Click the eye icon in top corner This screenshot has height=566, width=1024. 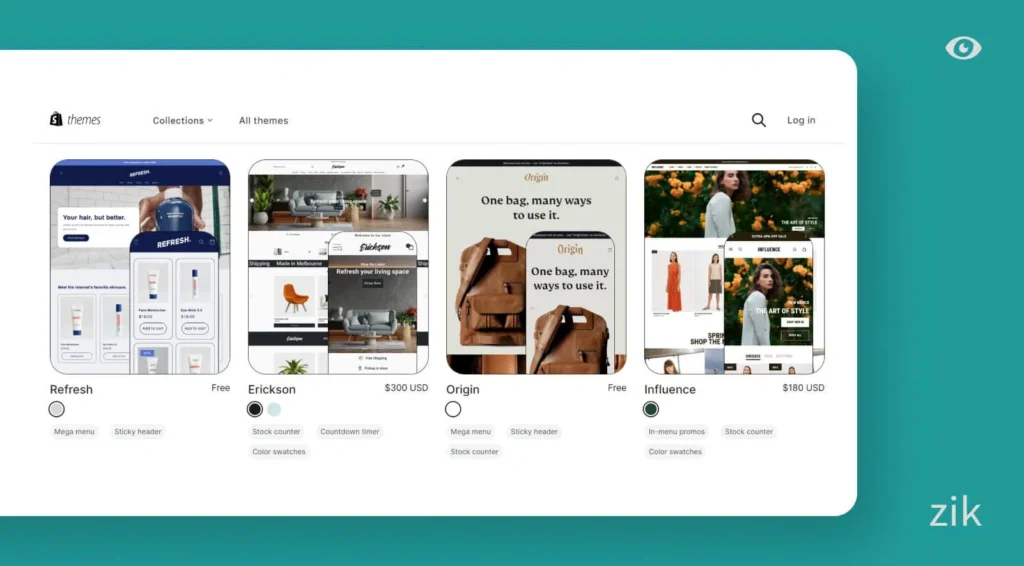pyautogui.click(x=963, y=48)
